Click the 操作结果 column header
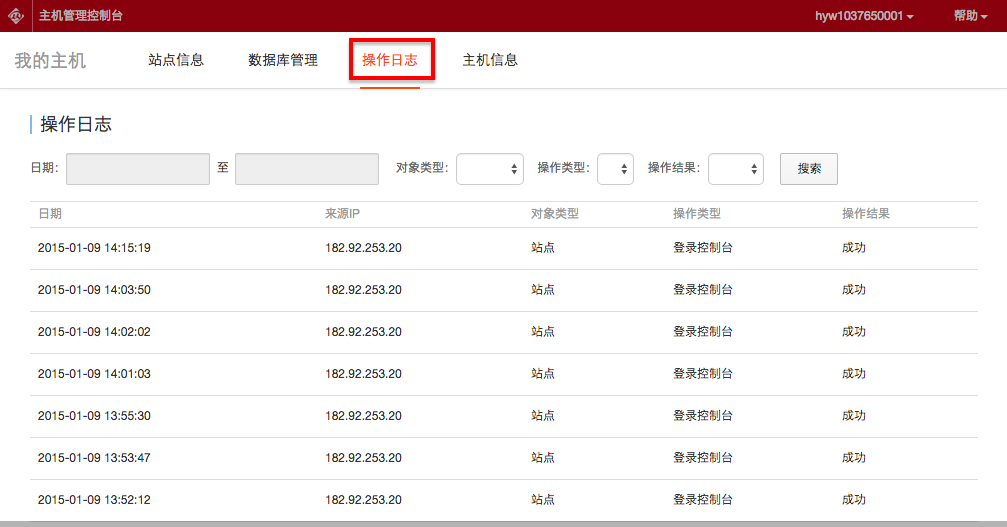 pos(866,214)
